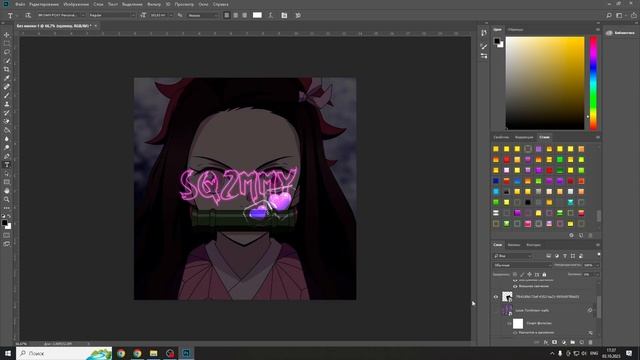The image size is (640, 360).
Task: Center the text alignment
Action: tap(236, 15)
